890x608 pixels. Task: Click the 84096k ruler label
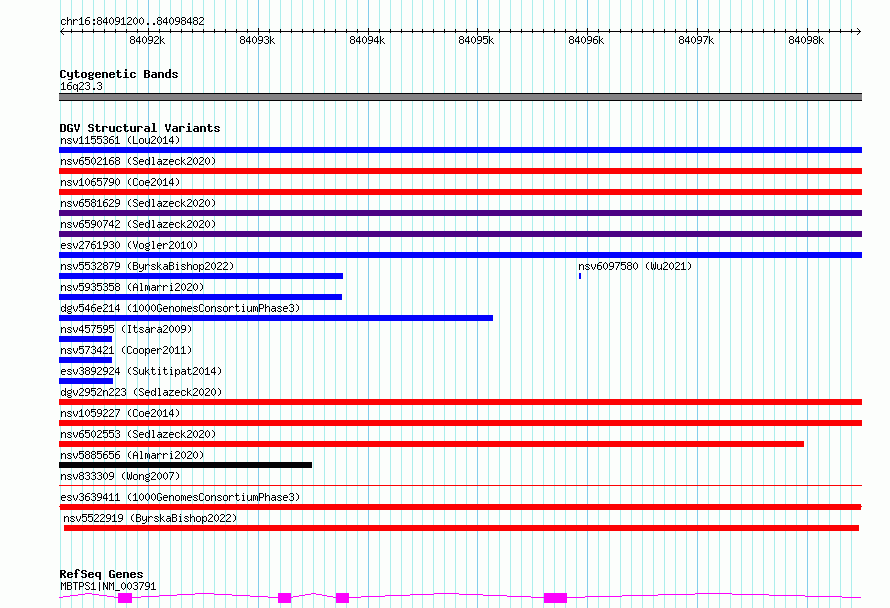pyautogui.click(x=586, y=40)
